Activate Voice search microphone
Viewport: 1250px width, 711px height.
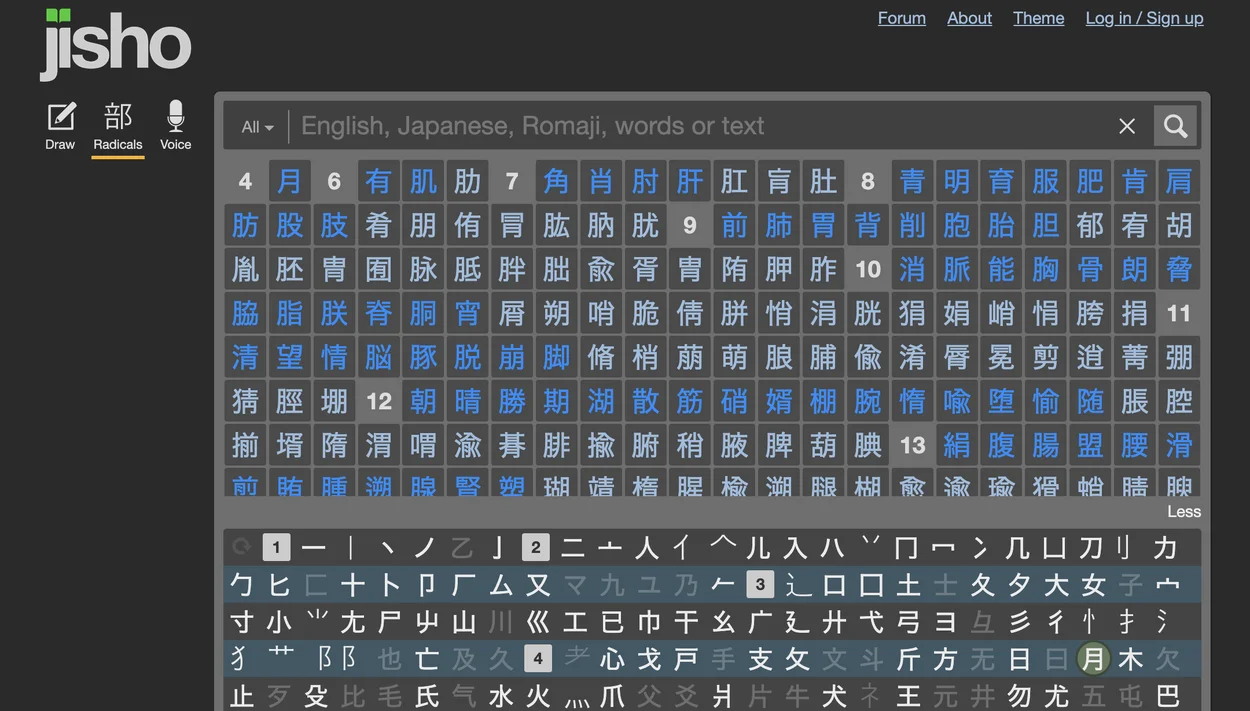click(x=176, y=126)
